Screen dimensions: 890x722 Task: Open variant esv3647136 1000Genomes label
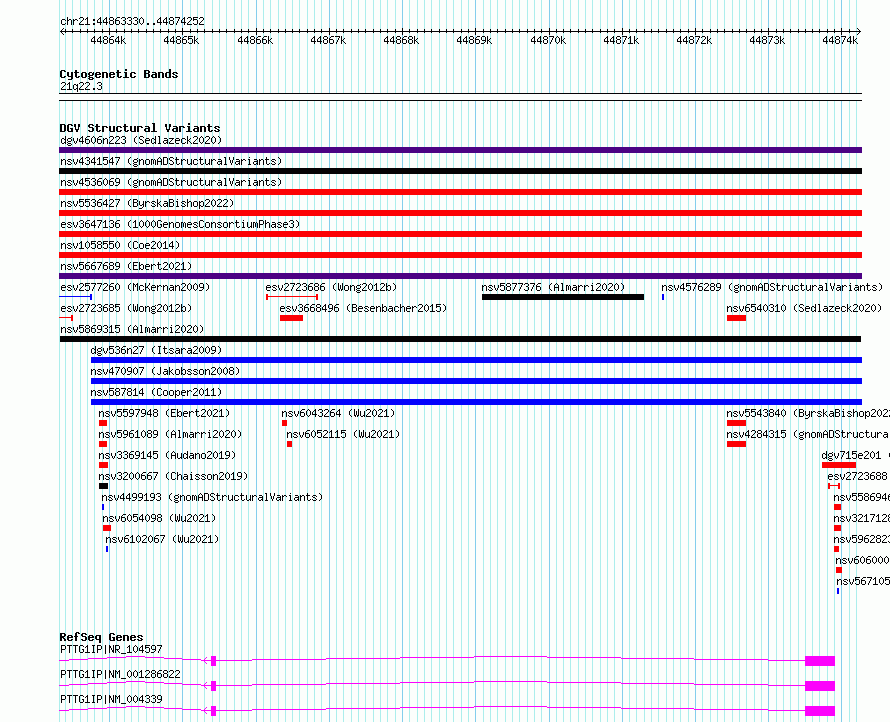click(180, 224)
